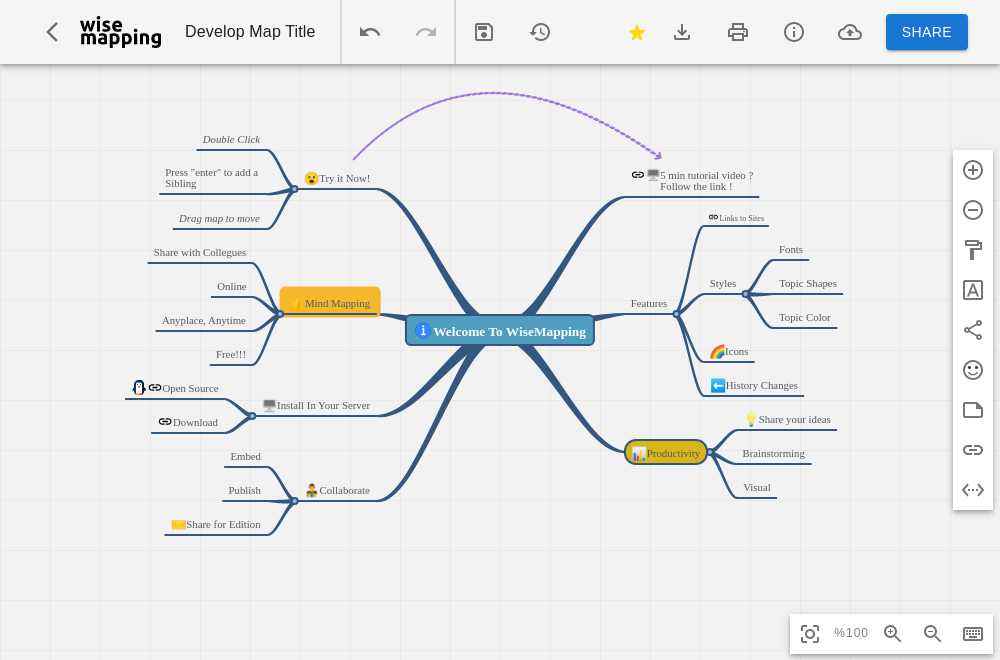Screen dimensions: 1000x660
Task: Select the Topic Shapes topic
Action: pyautogui.click(x=807, y=284)
